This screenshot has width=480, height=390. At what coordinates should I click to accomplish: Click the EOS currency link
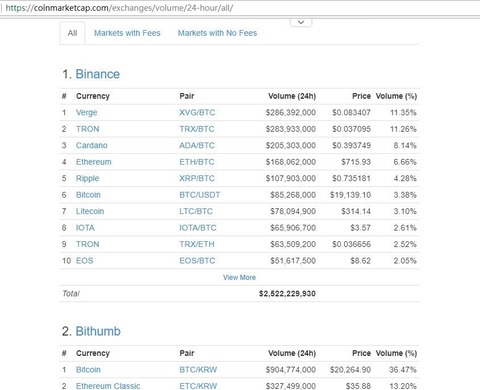85,261
